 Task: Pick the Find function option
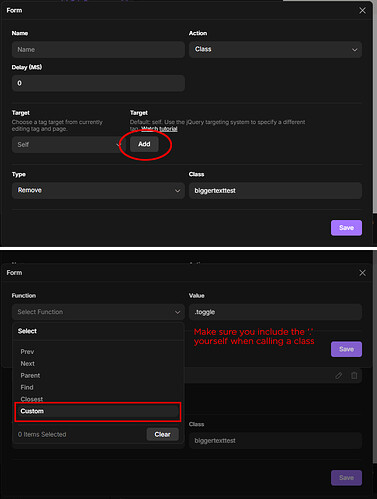point(27,387)
